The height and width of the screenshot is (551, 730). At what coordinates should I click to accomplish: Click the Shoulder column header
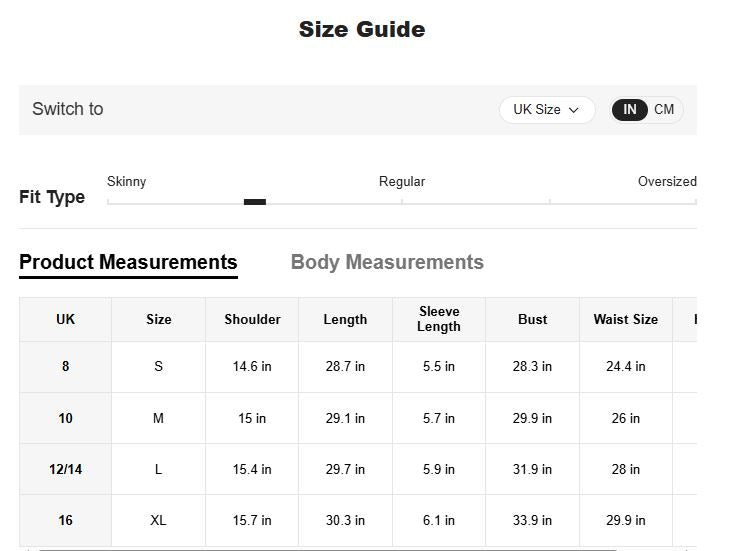252,319
